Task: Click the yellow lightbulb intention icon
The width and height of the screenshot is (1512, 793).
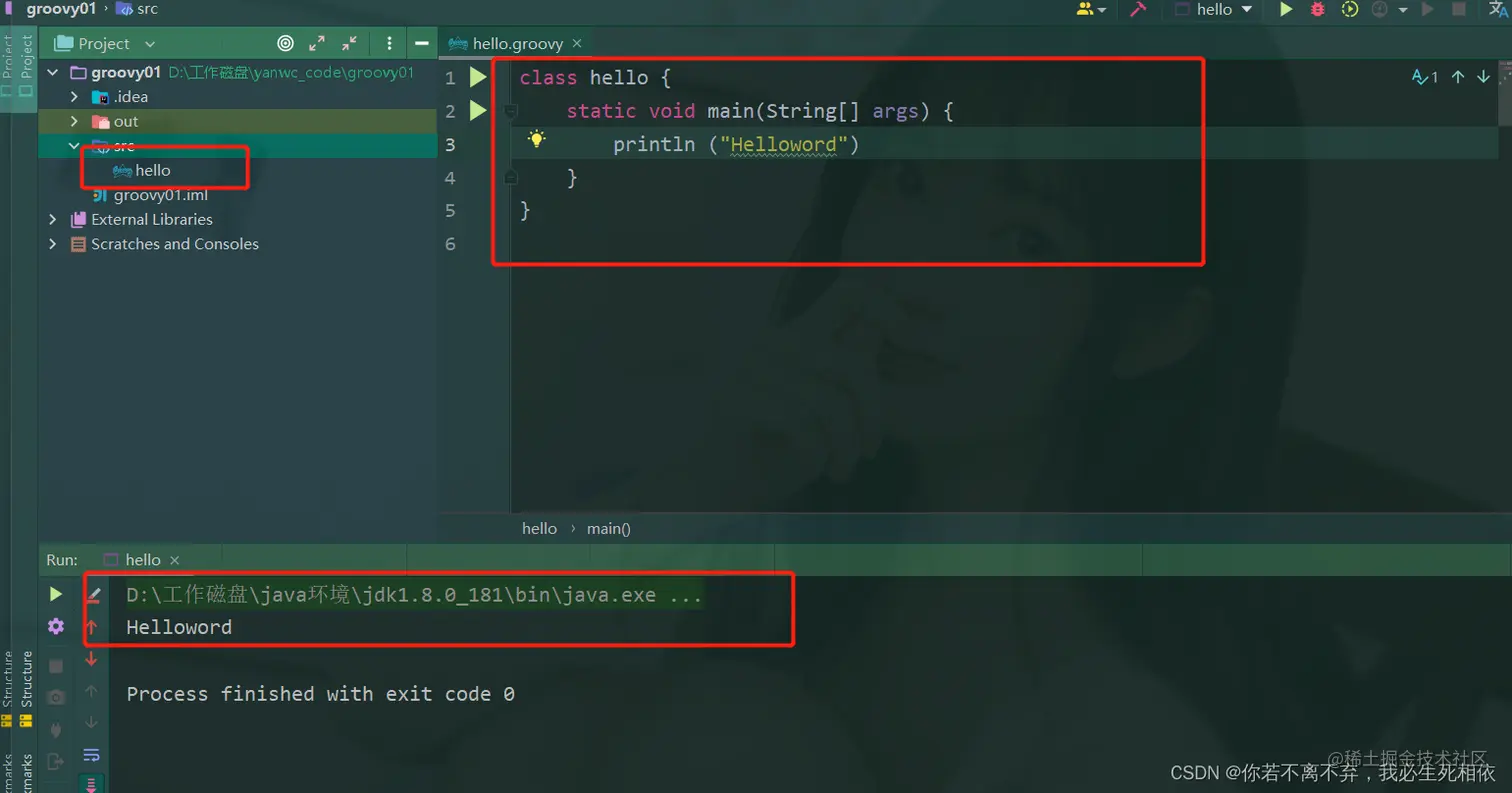Action: tap(536, 140)
